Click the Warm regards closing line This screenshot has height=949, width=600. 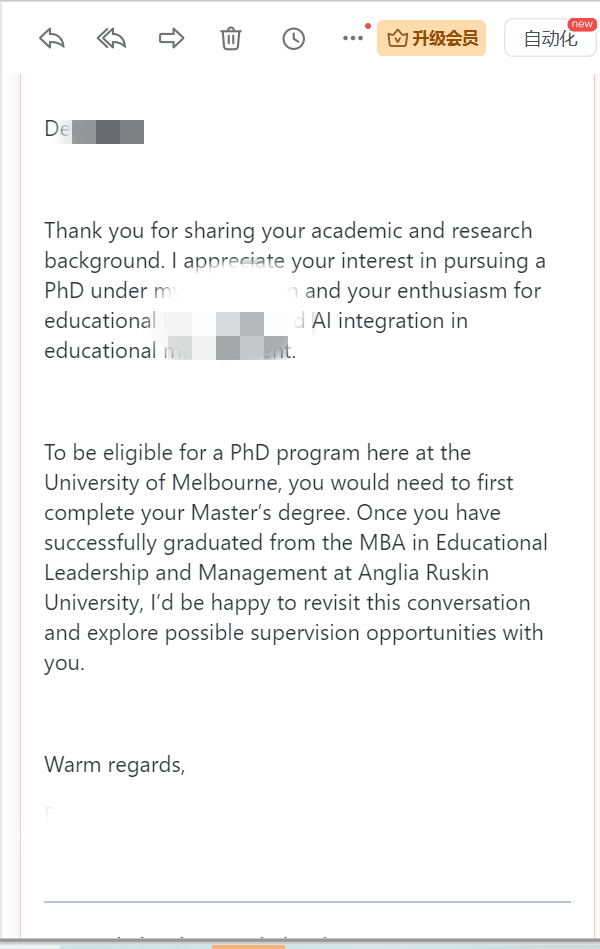pyautogui.click(x=114, y=765)
